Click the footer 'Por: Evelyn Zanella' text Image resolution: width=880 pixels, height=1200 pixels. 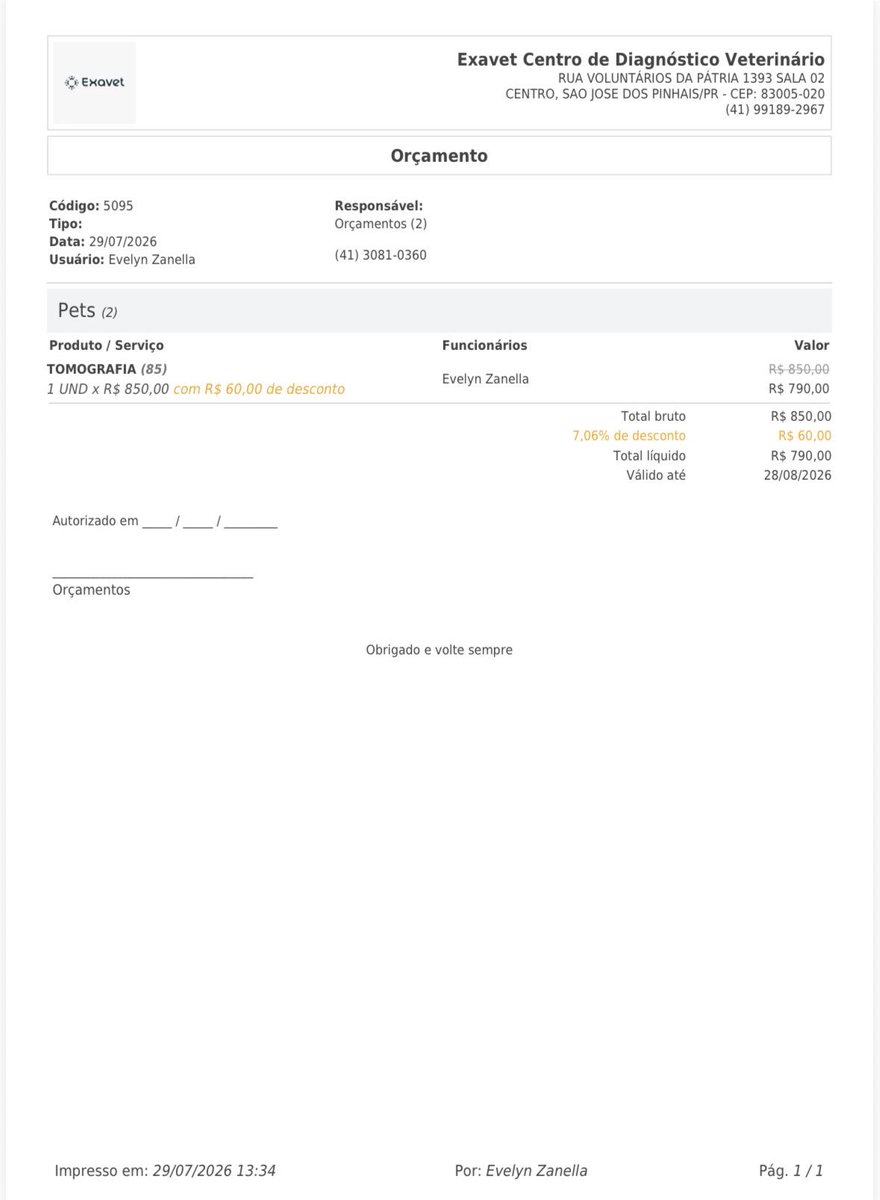click(x=521, y=1171)
